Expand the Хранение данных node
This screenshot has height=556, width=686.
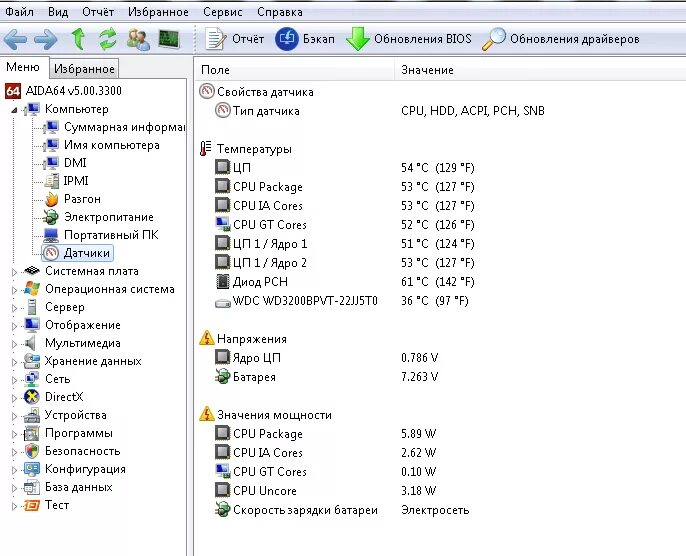14,362
